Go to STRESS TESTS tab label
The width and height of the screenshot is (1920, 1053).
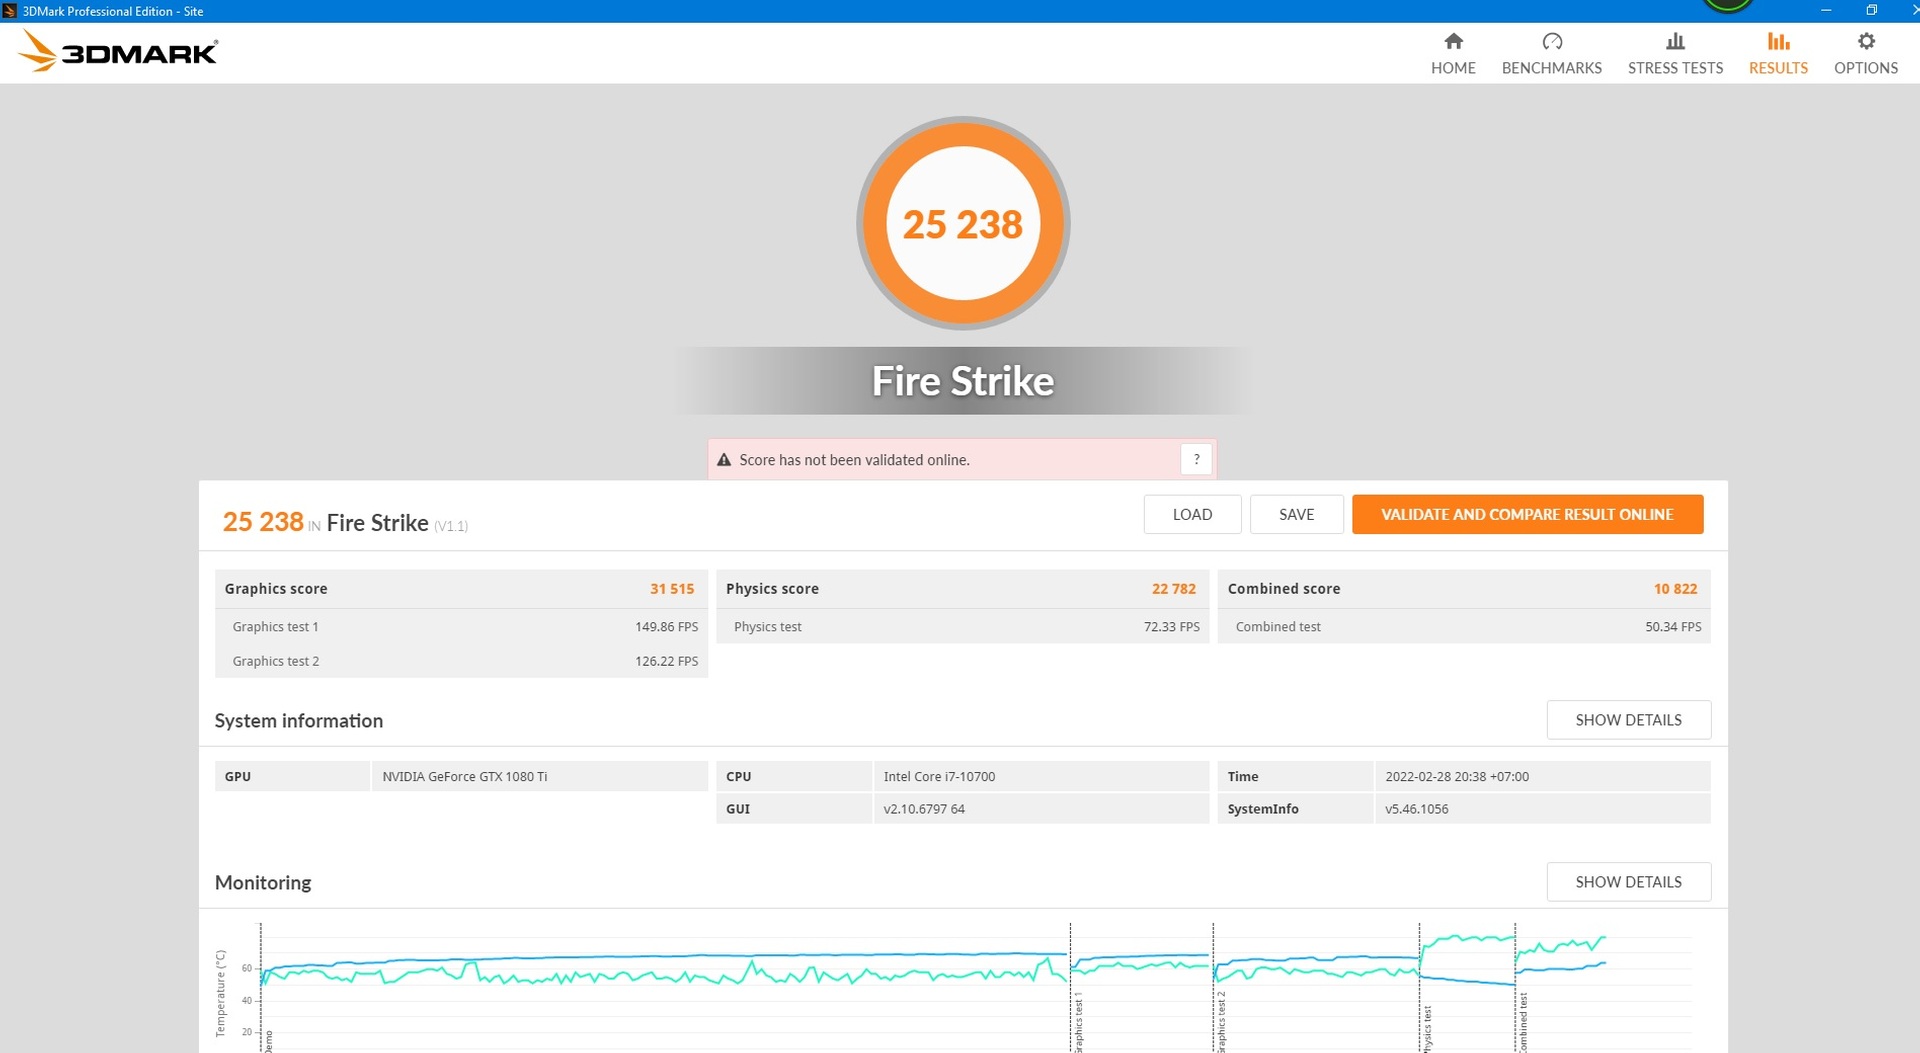click(x=1675, y=68)
